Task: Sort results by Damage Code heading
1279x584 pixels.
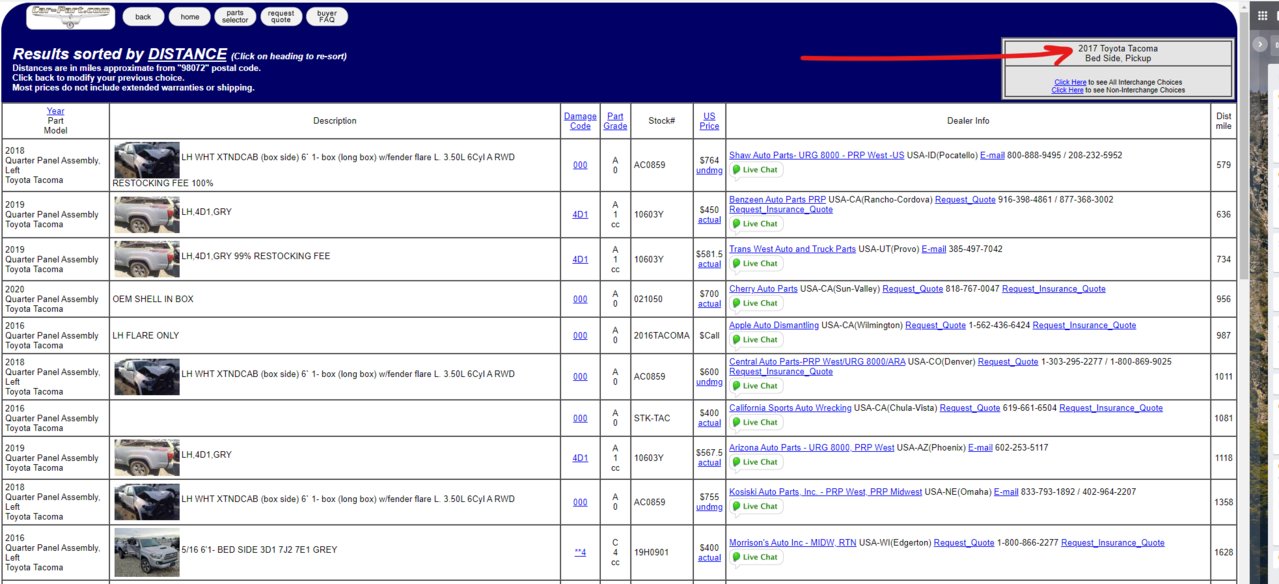Action: point(580,121)
